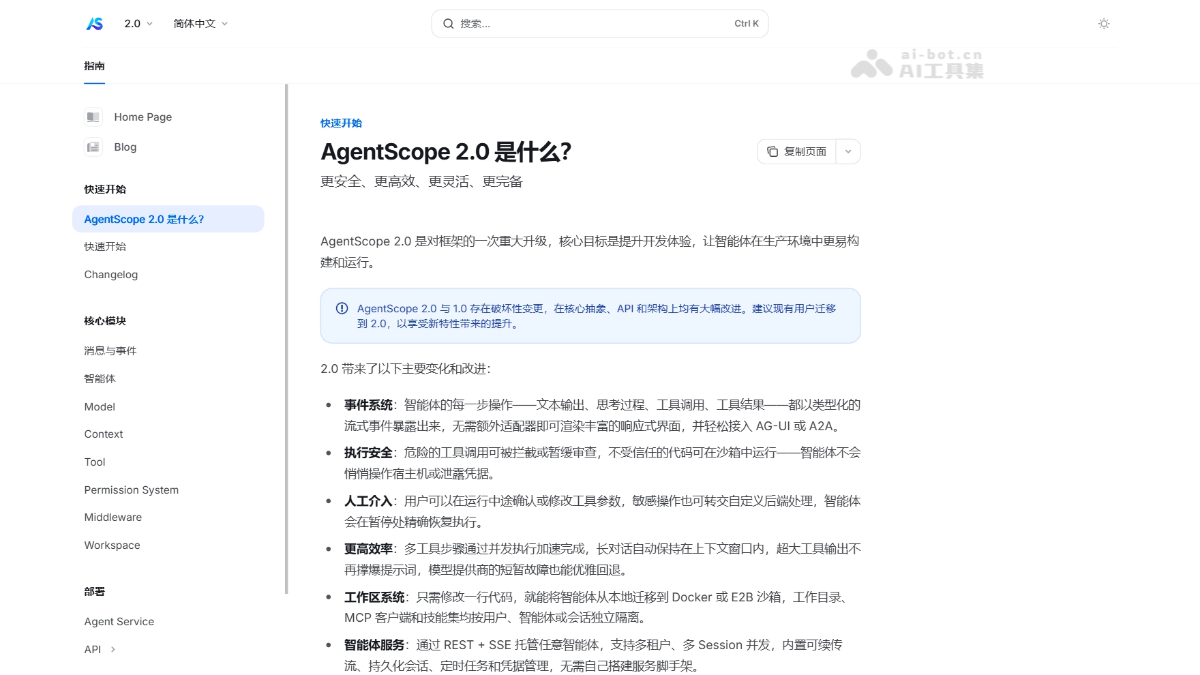Open 快速开始 sidebar page link
Image resolution: width=1200 pixels, height=675 pixels.
coord(105,247)
